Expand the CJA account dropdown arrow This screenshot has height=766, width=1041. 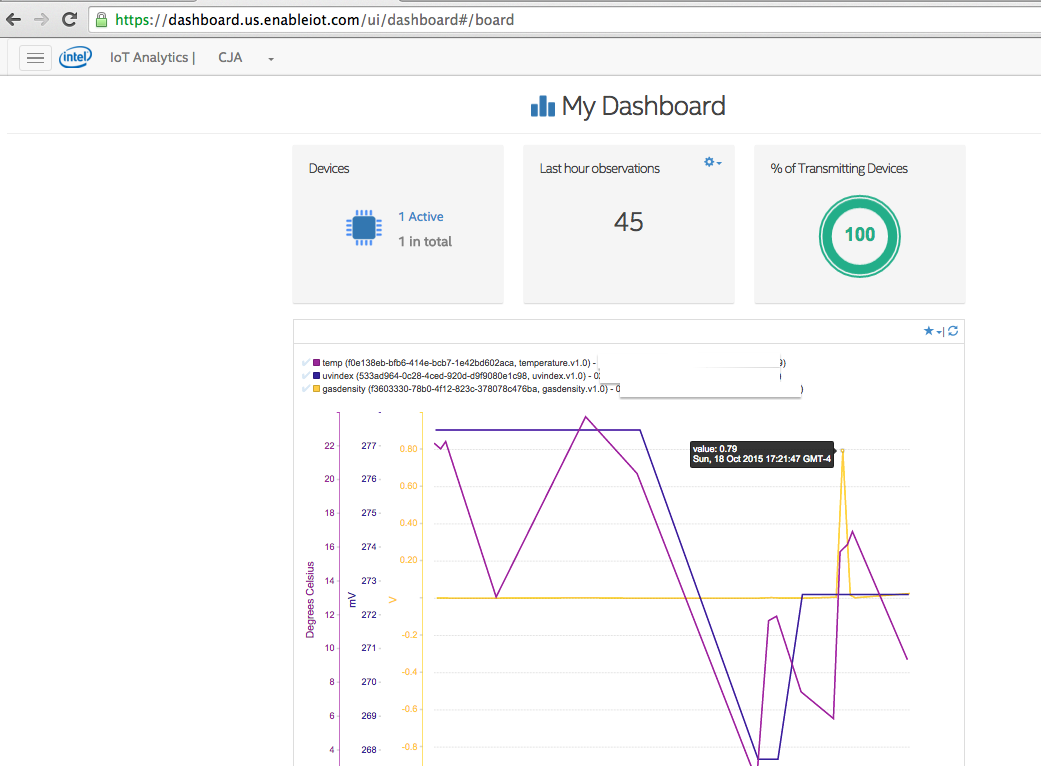(x=271, y=59)
